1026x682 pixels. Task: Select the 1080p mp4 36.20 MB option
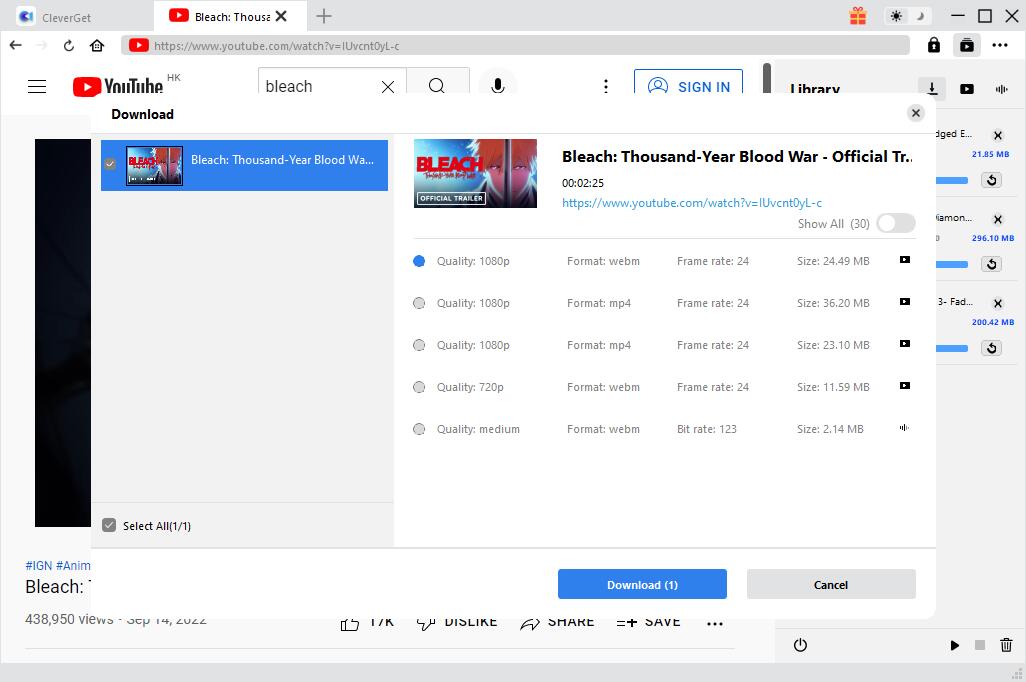(419, 303)
